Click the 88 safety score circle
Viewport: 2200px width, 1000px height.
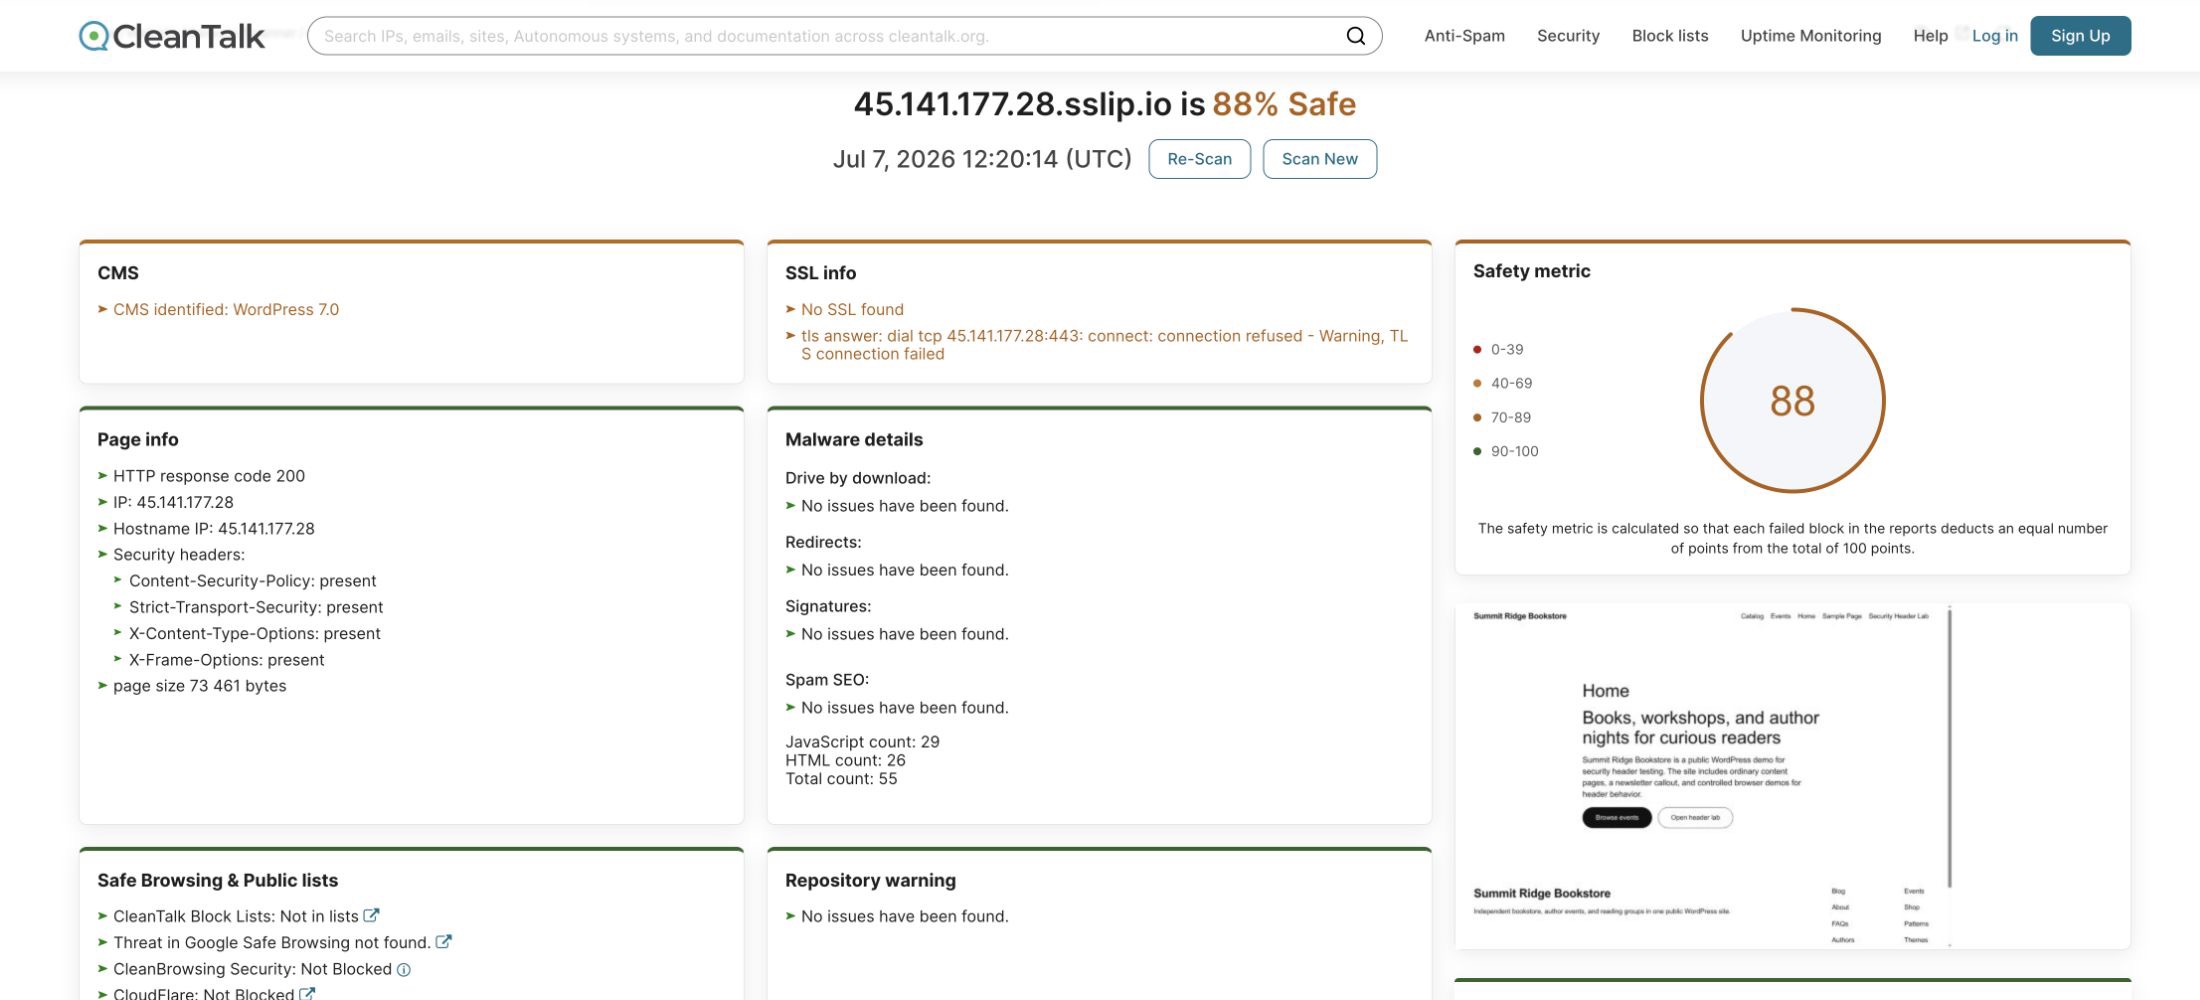coord(1792,401)
